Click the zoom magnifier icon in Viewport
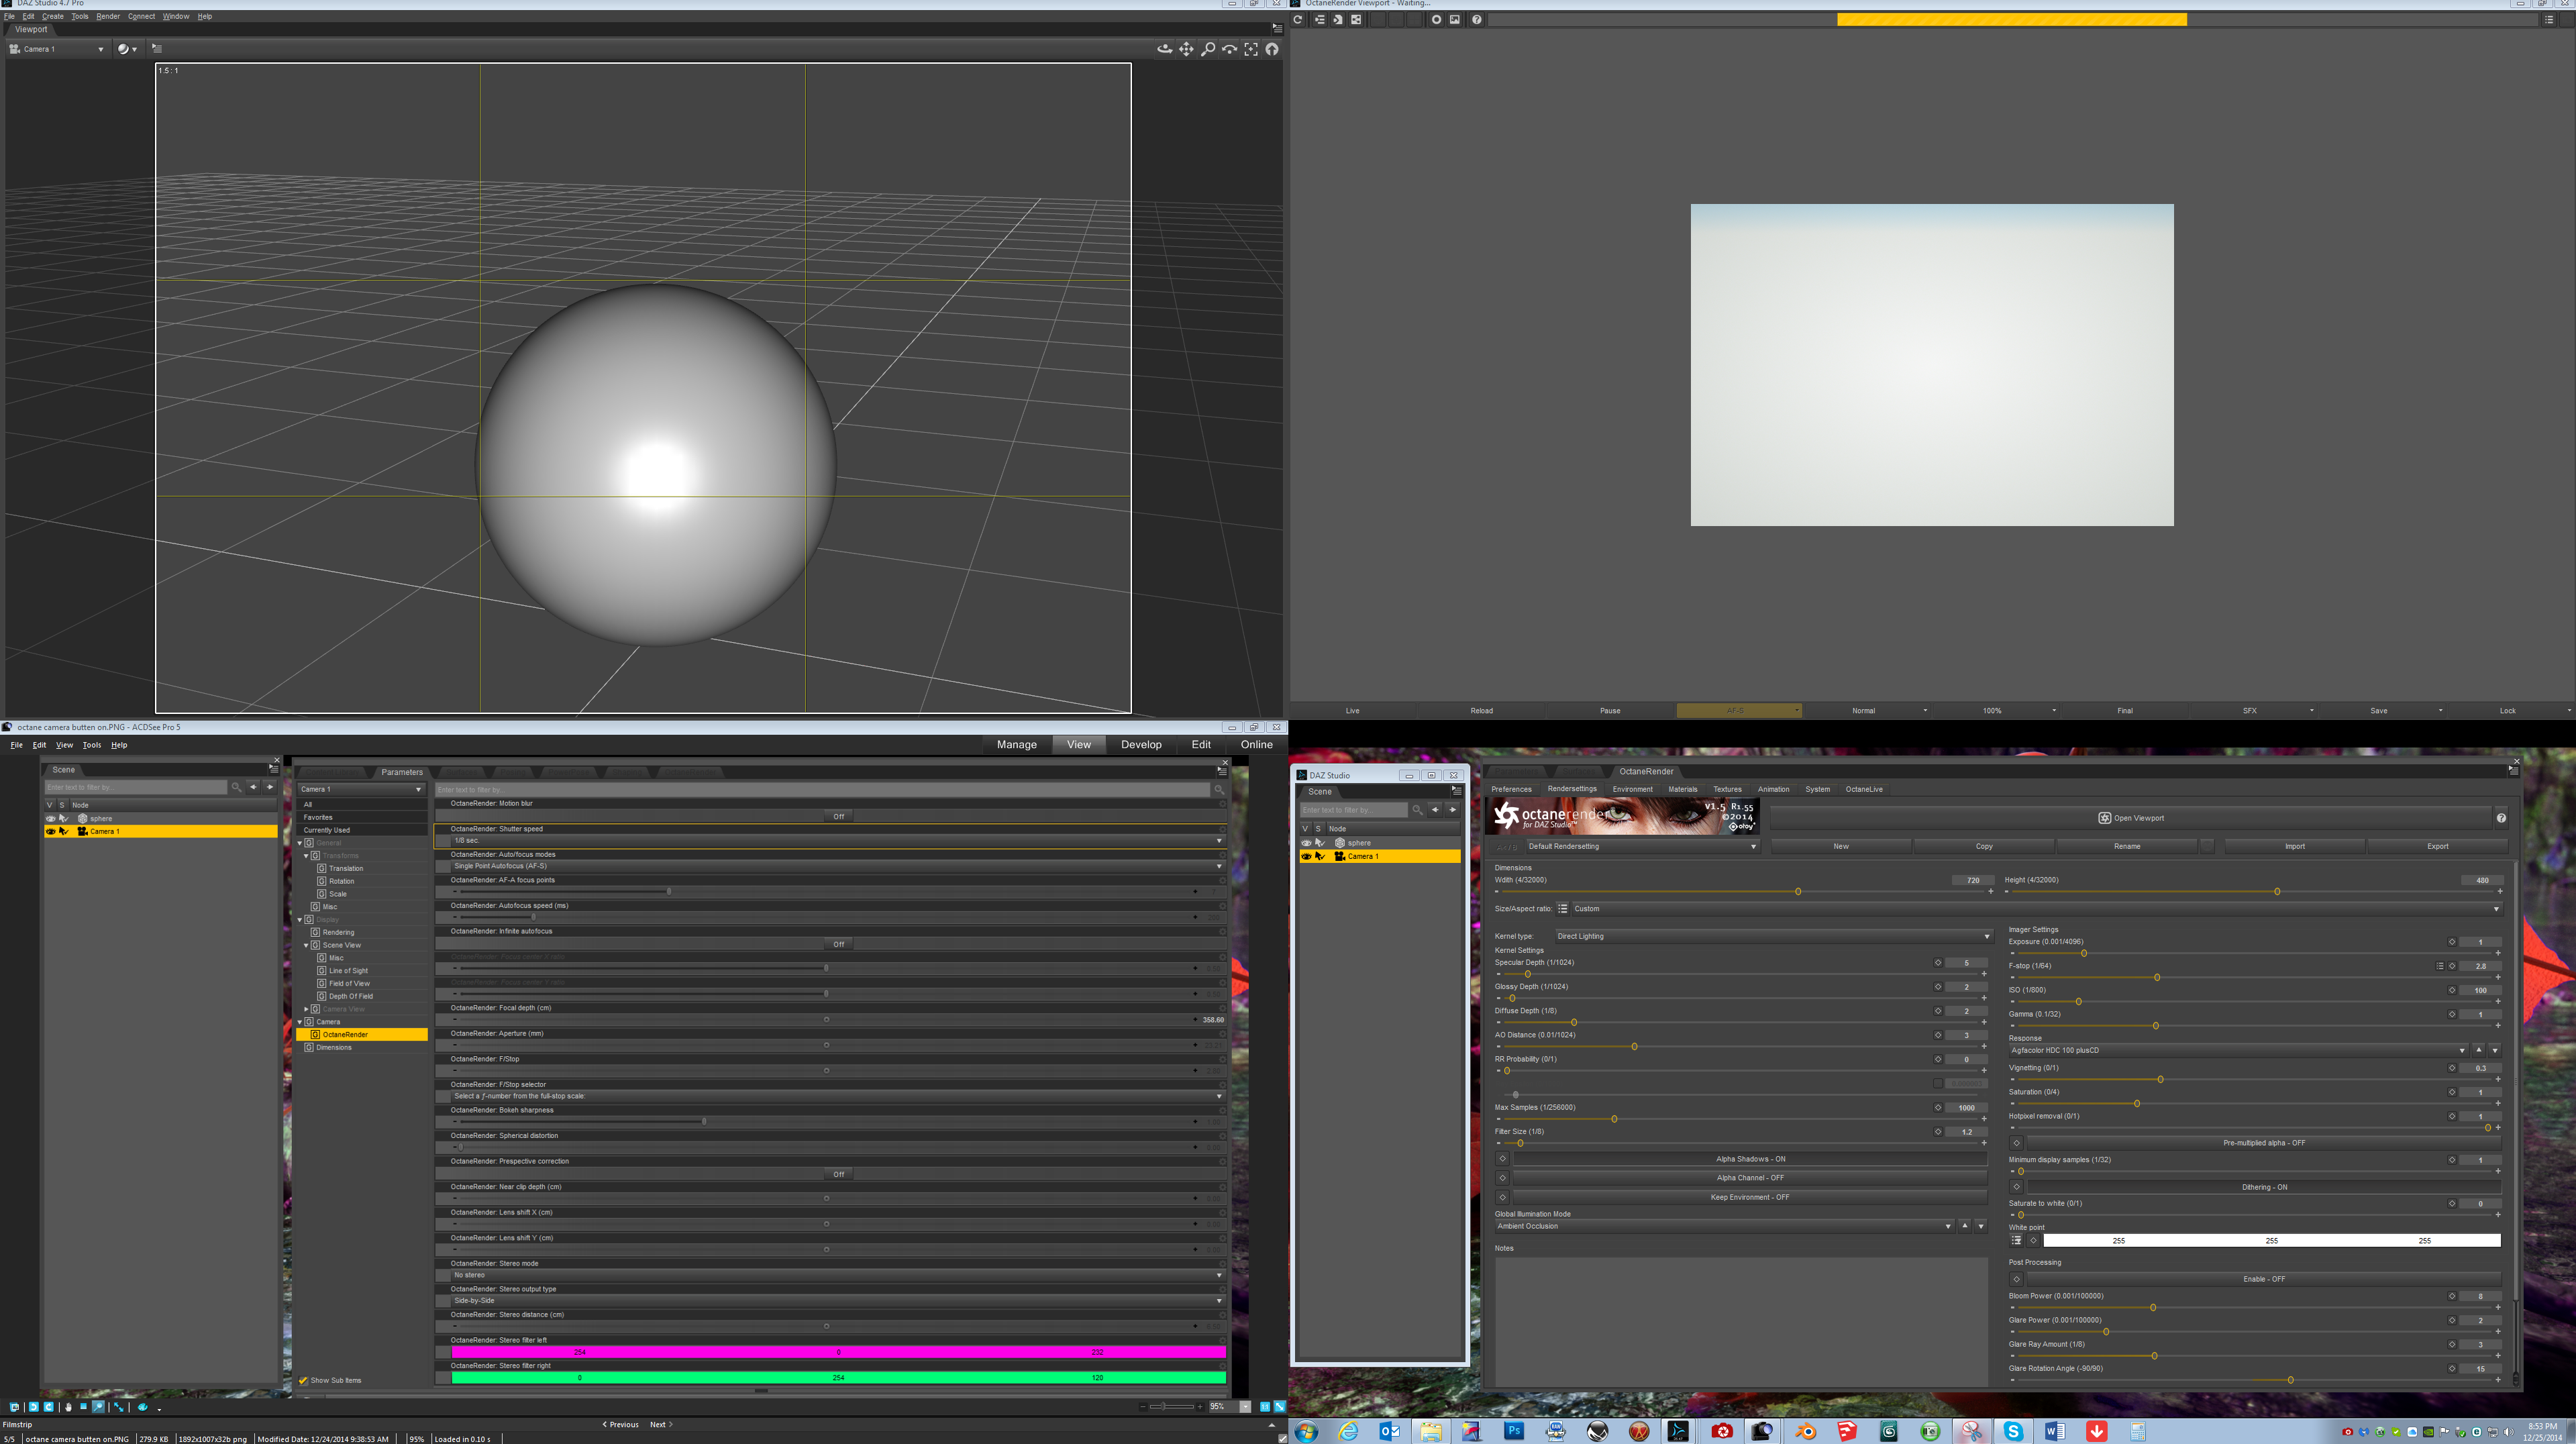This screenshot has height=1444, width=2576. click(1208, 49)
